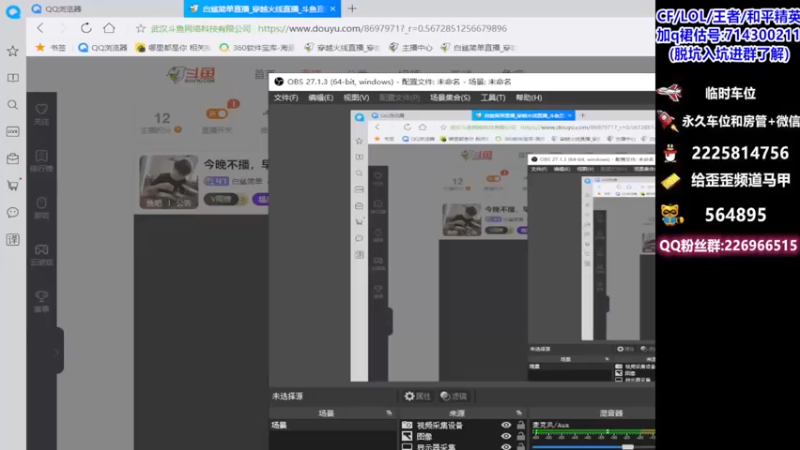Open 关注 heart icon on Douyu sidebar
Screen dimensions: 800x450
tap(41, 114)
